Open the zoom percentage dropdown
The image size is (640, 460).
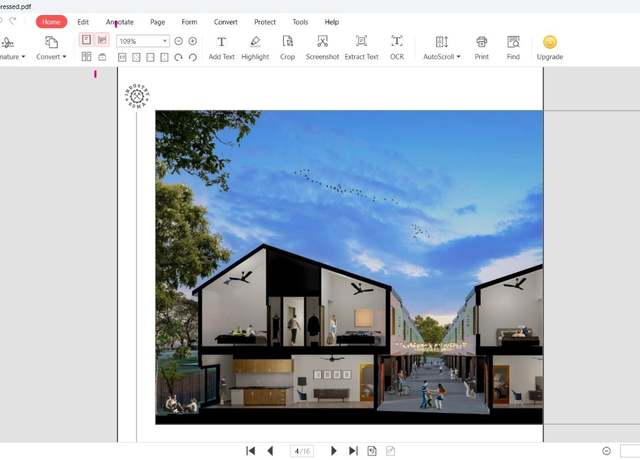(164, 41)
